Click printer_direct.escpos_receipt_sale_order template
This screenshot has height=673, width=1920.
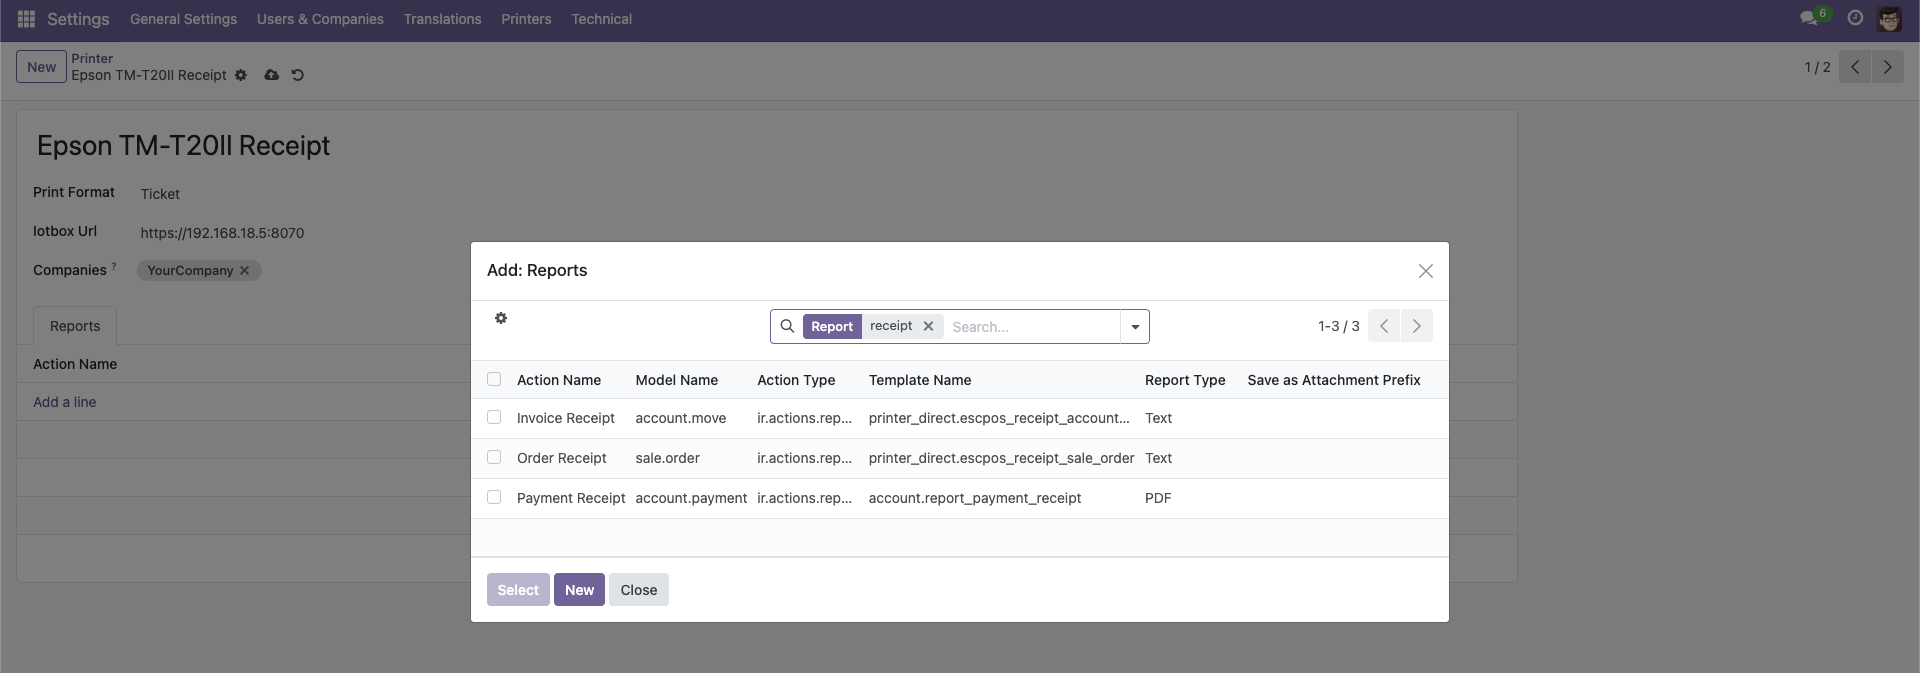coord(1001,458)
